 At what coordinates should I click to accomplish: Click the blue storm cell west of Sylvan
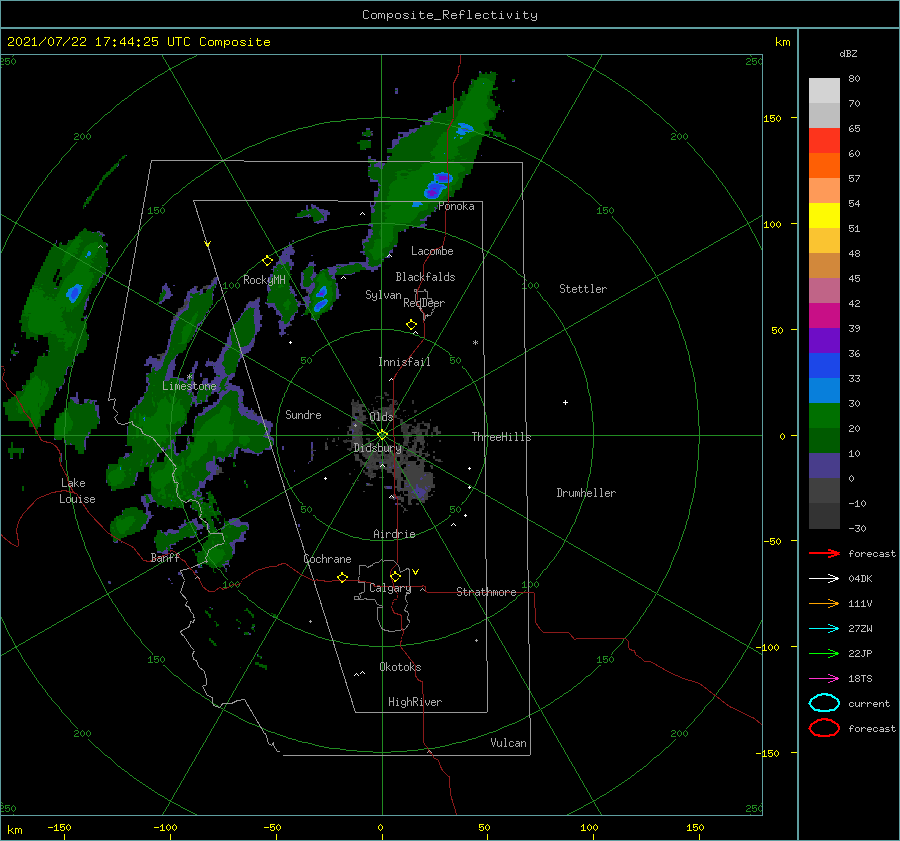pos(321,297)
